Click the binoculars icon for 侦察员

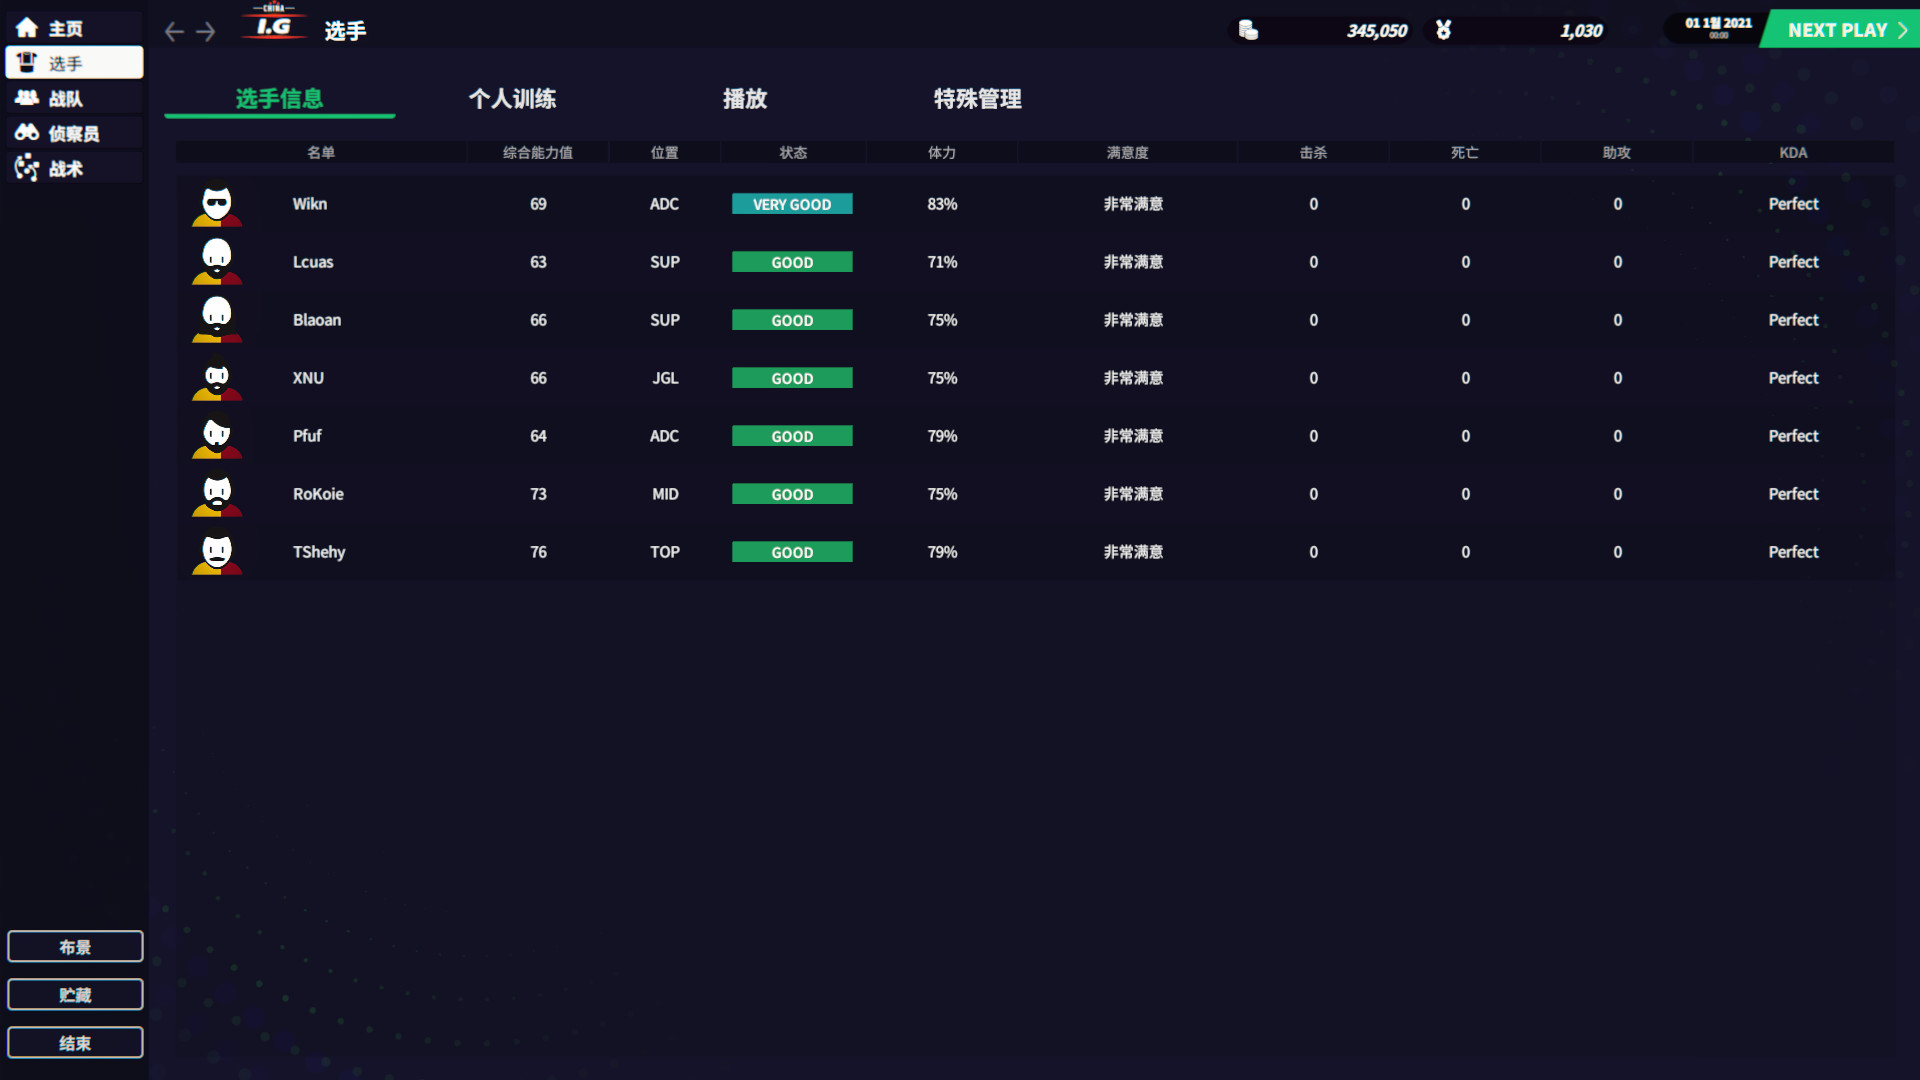pos(27,132)
